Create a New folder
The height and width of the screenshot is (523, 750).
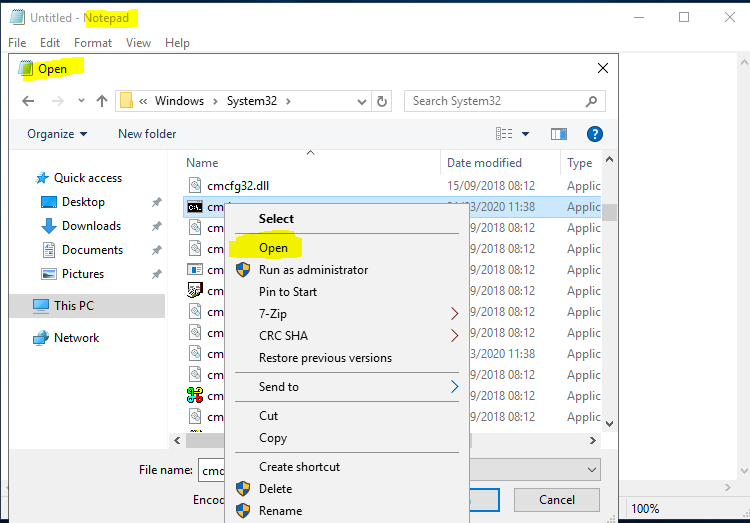click(147, 134)
